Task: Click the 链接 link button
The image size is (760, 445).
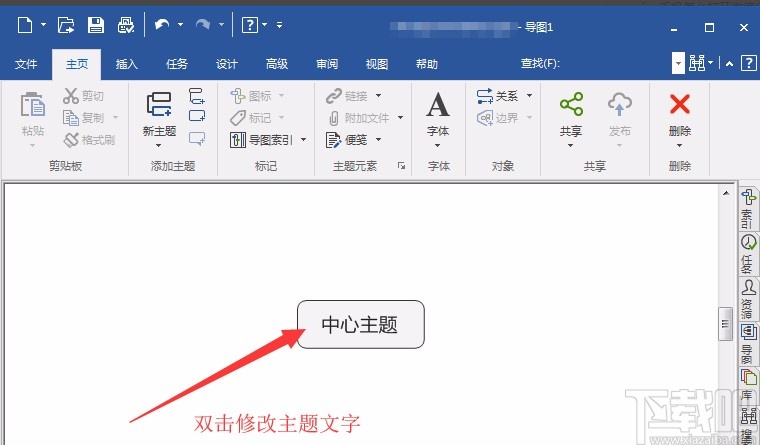Action: 347,96
